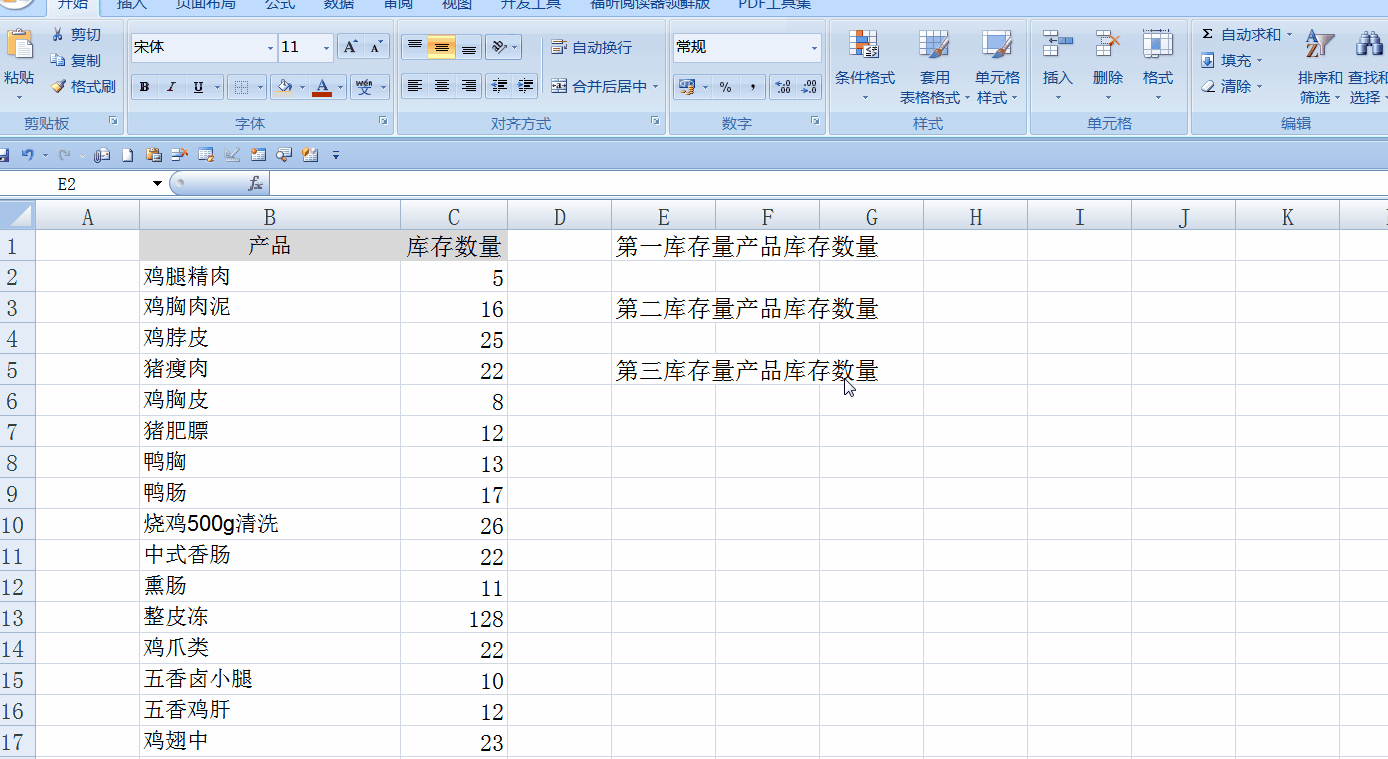Viewport: 1388px width, 759px height.
Task: Open the Clear (清除) menu
Action: click(1232, 87)
